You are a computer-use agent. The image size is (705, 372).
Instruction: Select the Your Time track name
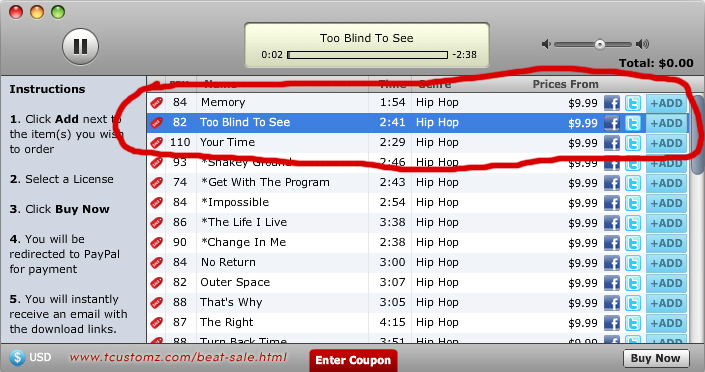pyautogui.click(x=228, y=143)
